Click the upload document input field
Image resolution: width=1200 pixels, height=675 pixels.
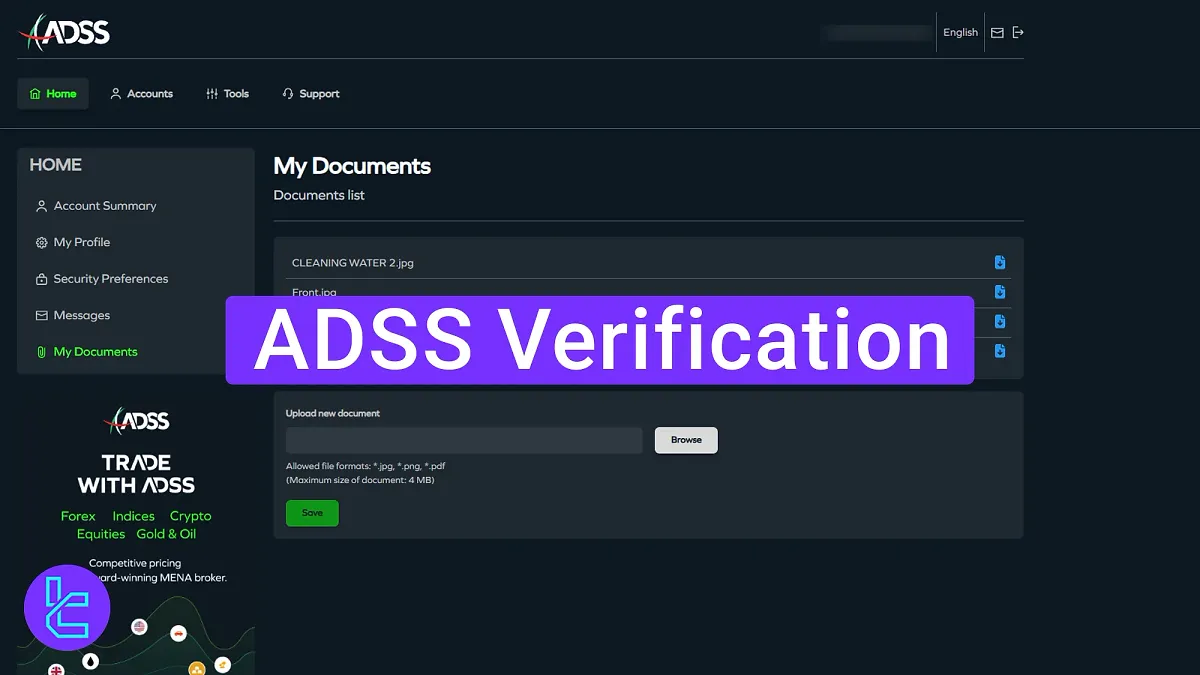[463, 440]
